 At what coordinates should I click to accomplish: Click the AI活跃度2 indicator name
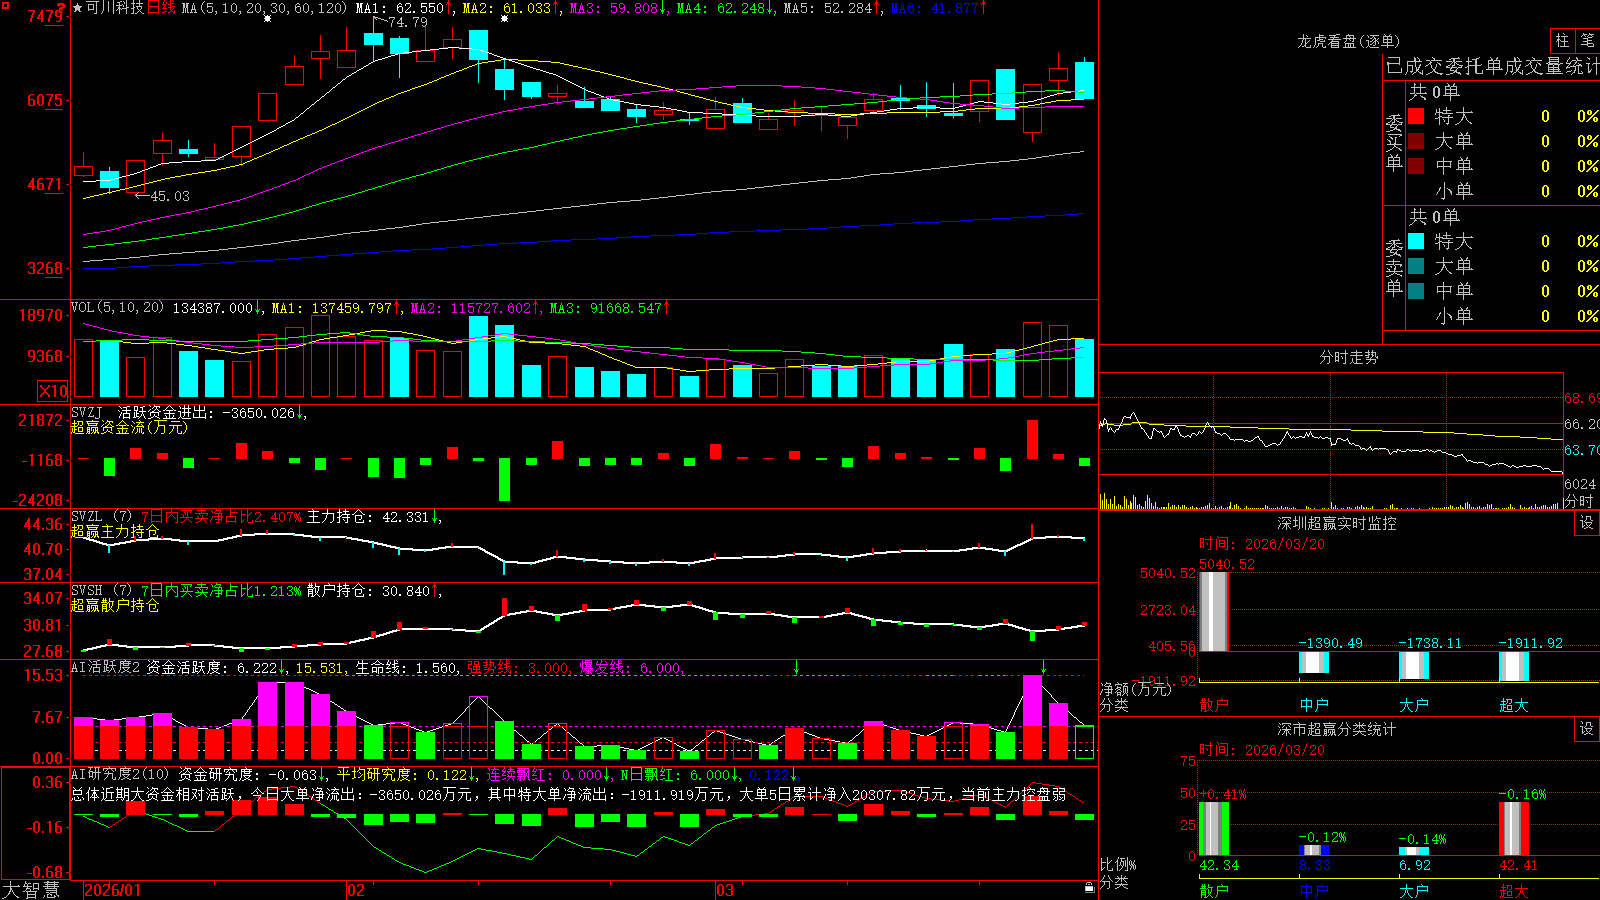(106, 667)
